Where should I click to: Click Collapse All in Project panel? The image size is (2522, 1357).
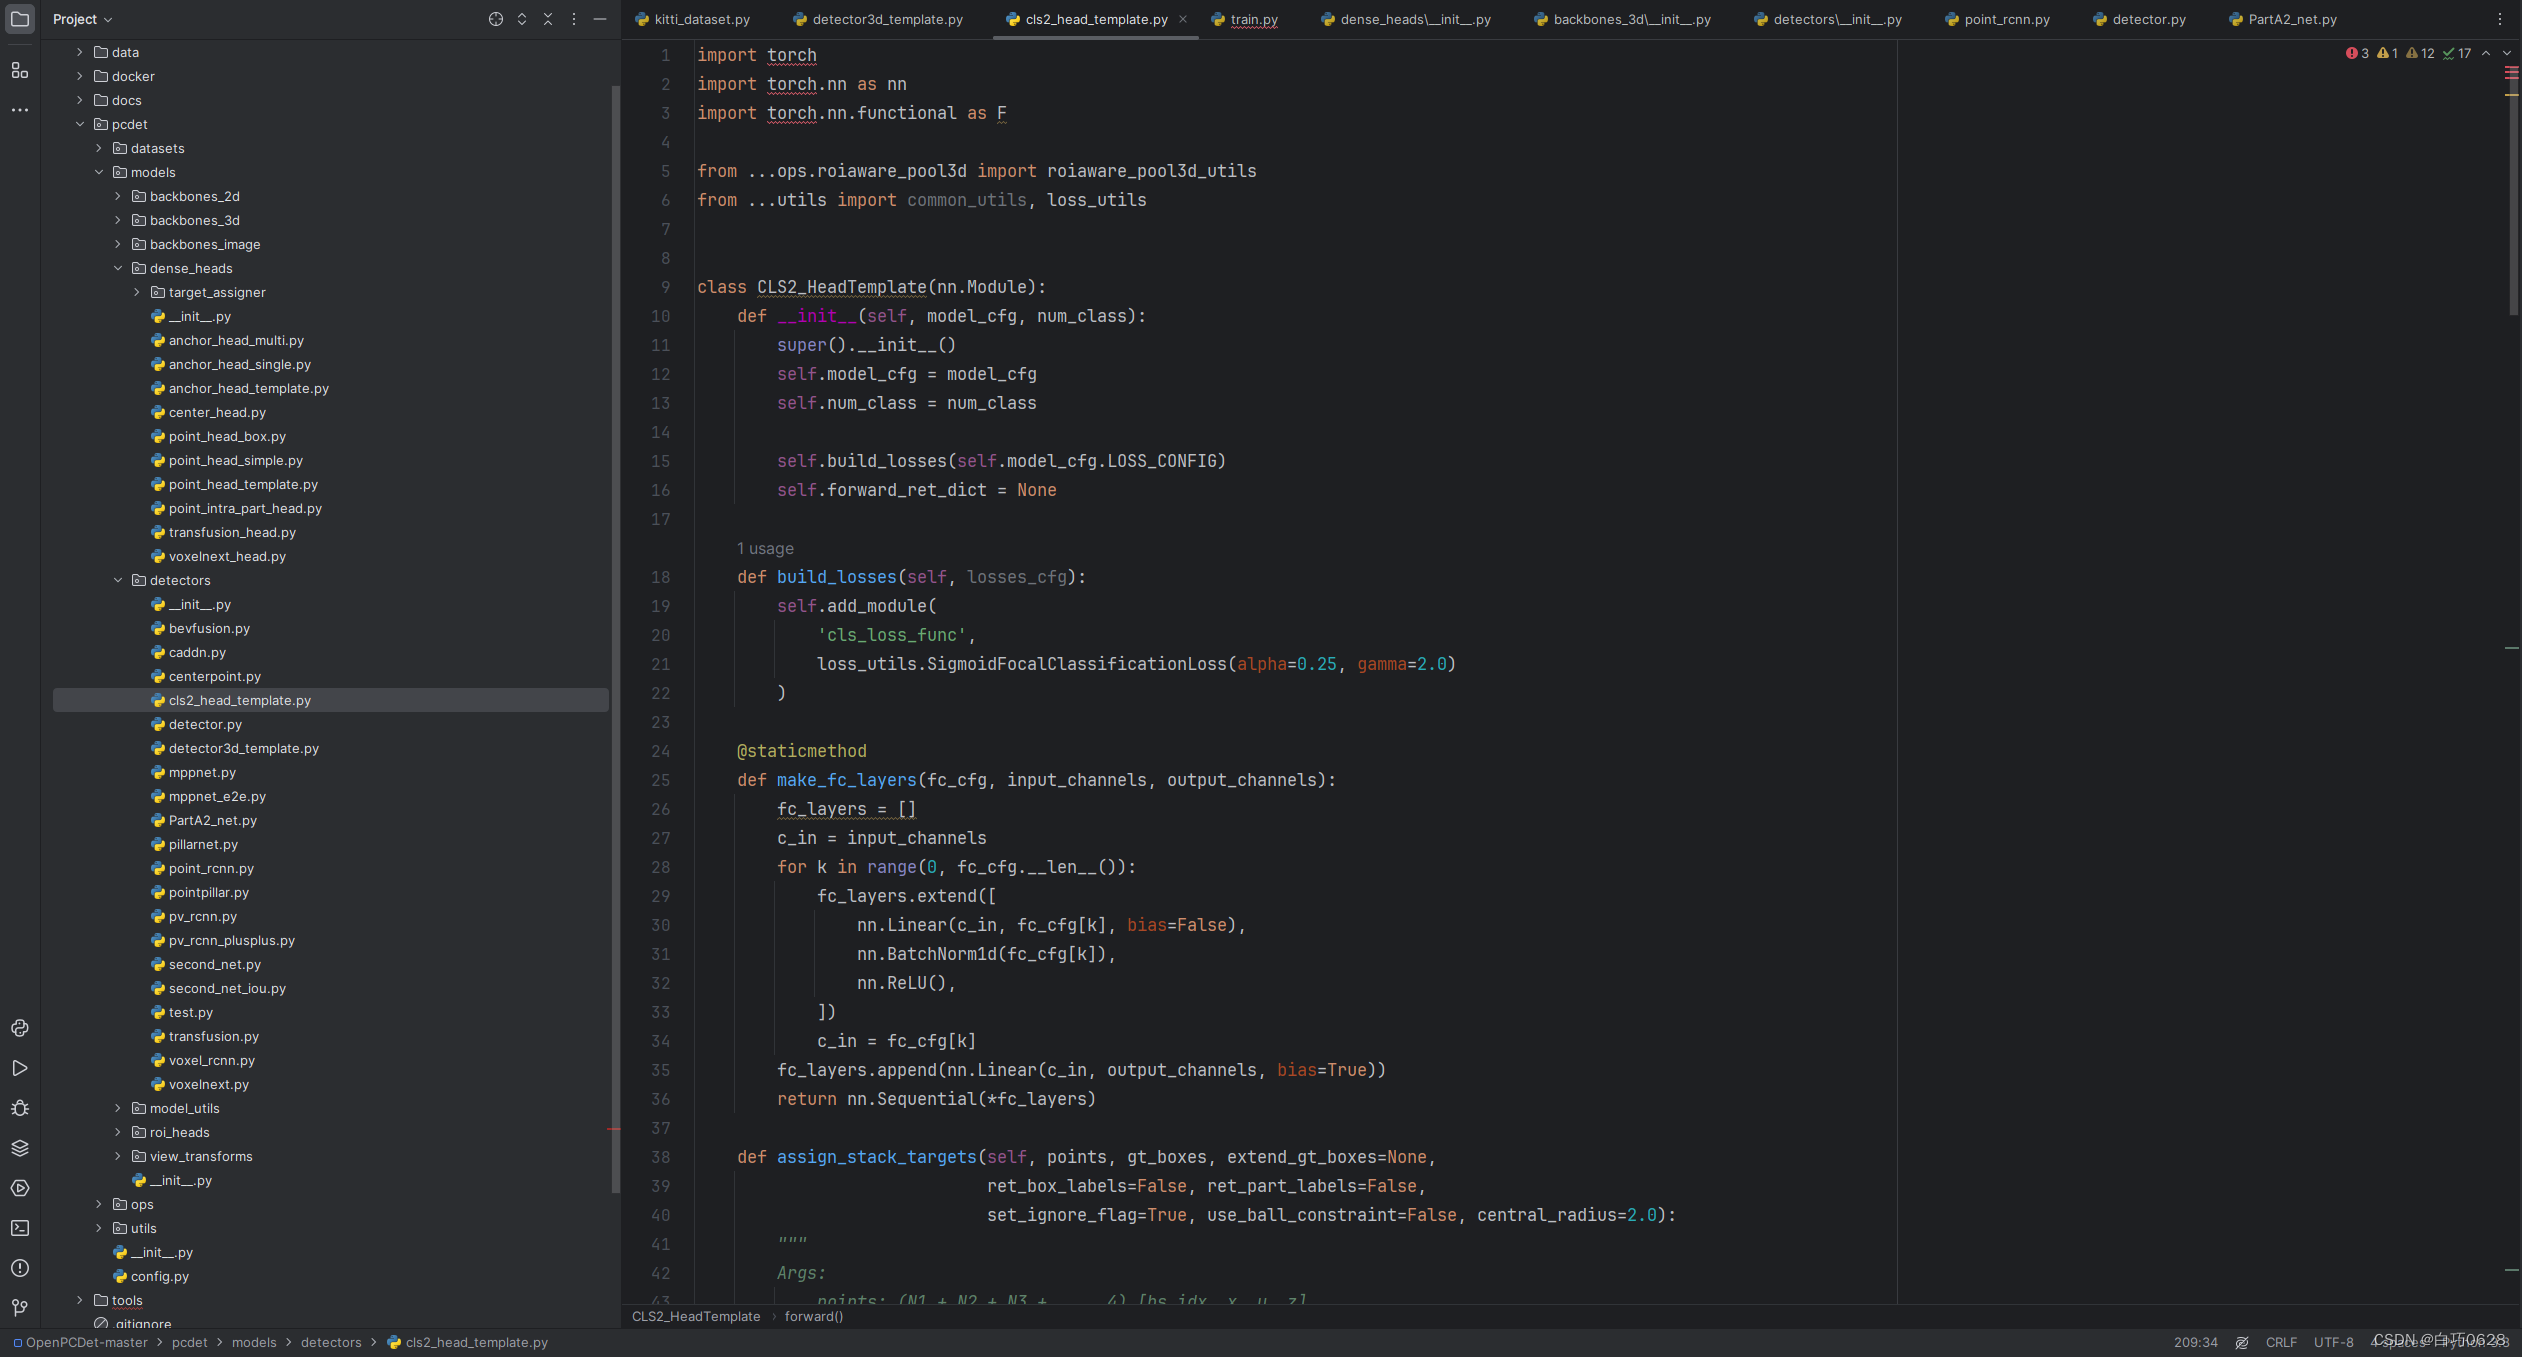(547, 19)
